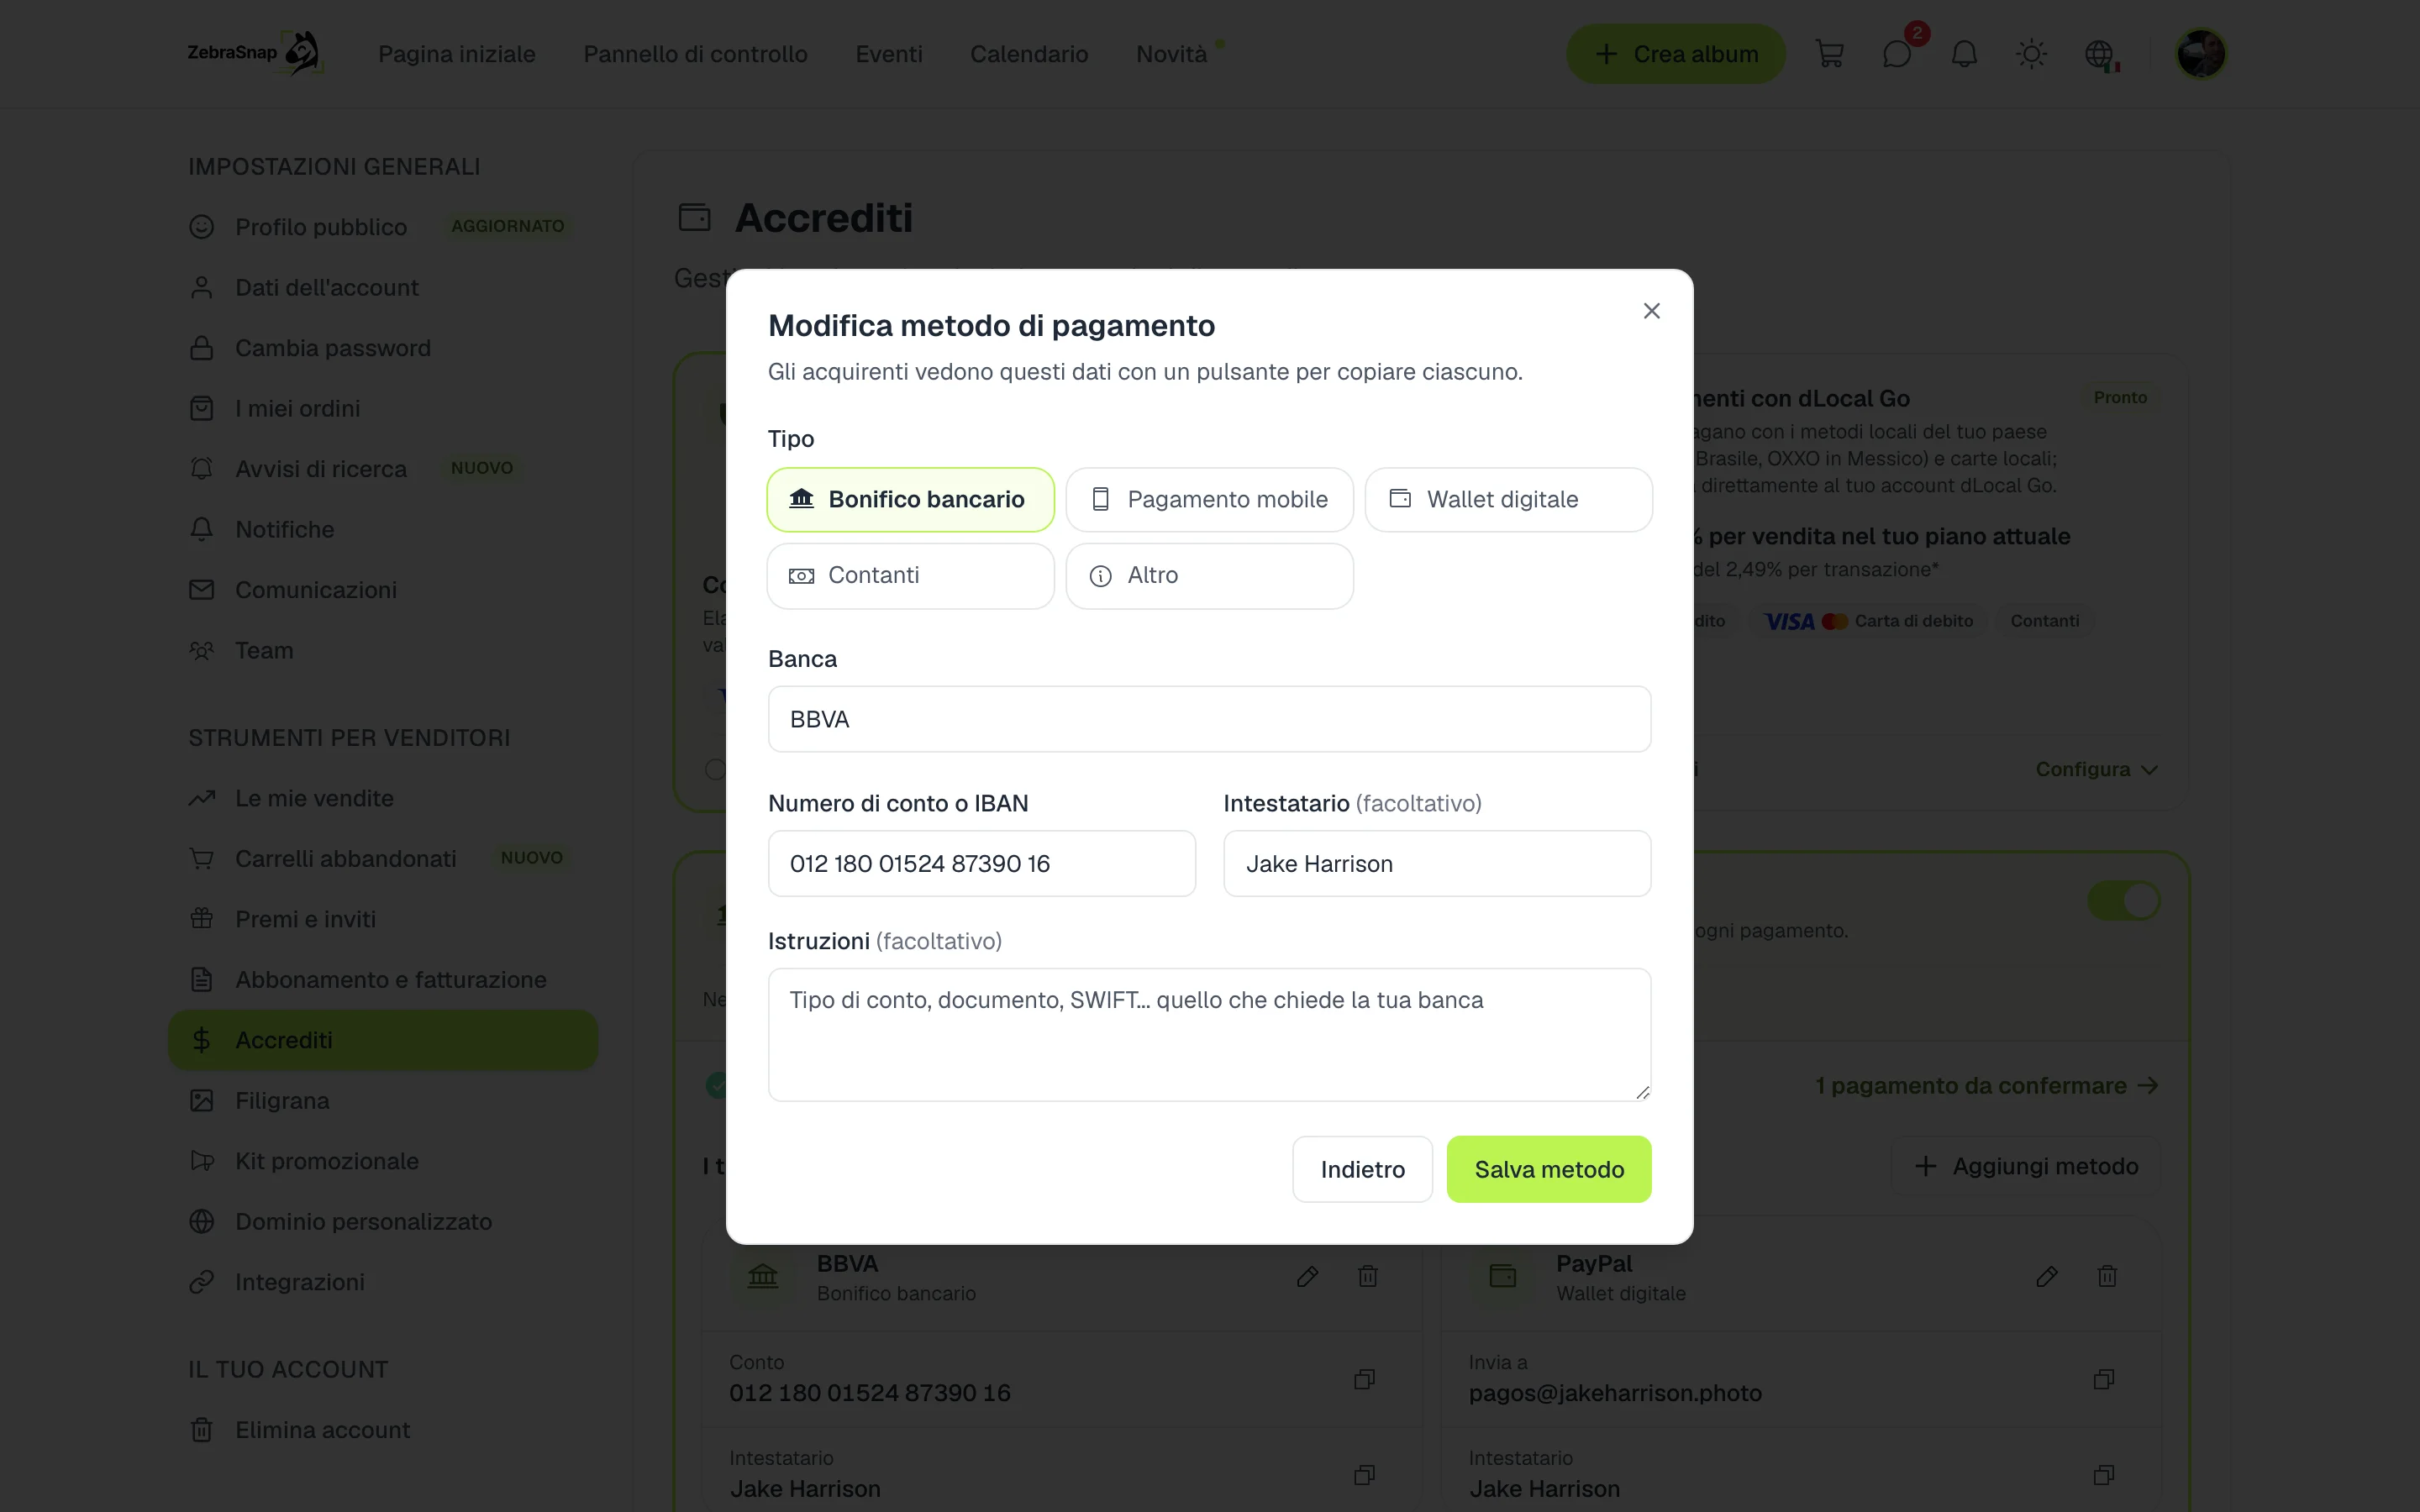Open the Eventi menu item
The height and width of the screenshot is (1512, 2420).
pos(888,54)
